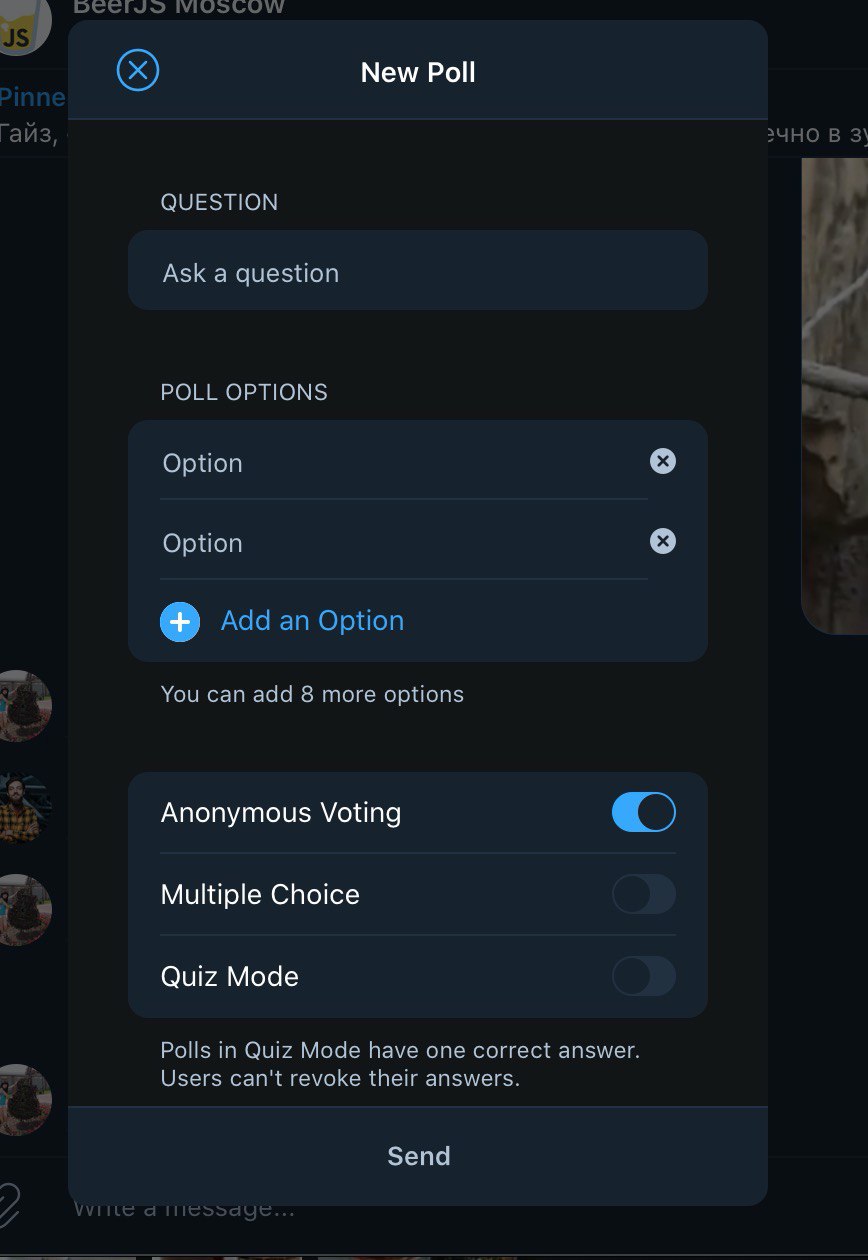Disable Anonymous Voting switch

[644, 812]
